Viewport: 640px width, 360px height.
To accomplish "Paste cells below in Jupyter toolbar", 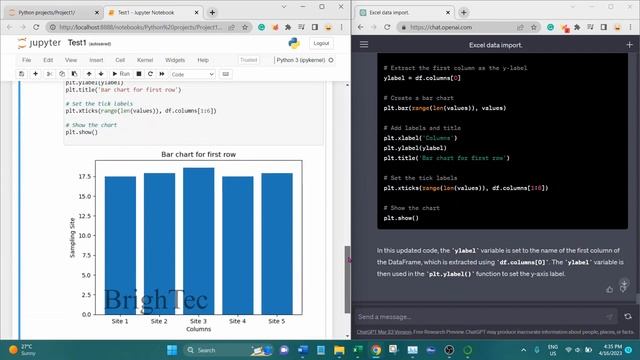I will point(74,74).
